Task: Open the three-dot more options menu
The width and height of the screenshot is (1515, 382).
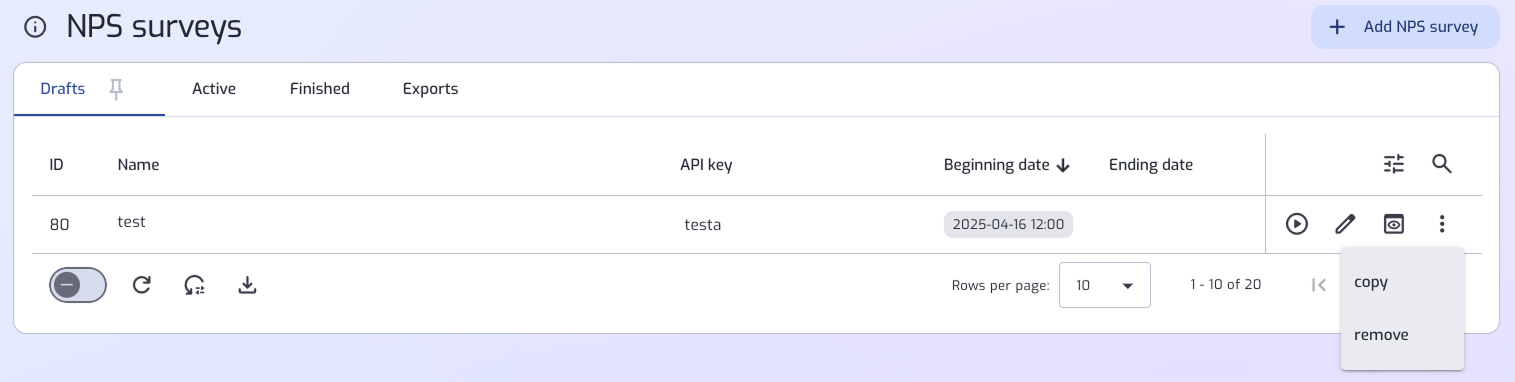Action: (x=1441, y=224)
